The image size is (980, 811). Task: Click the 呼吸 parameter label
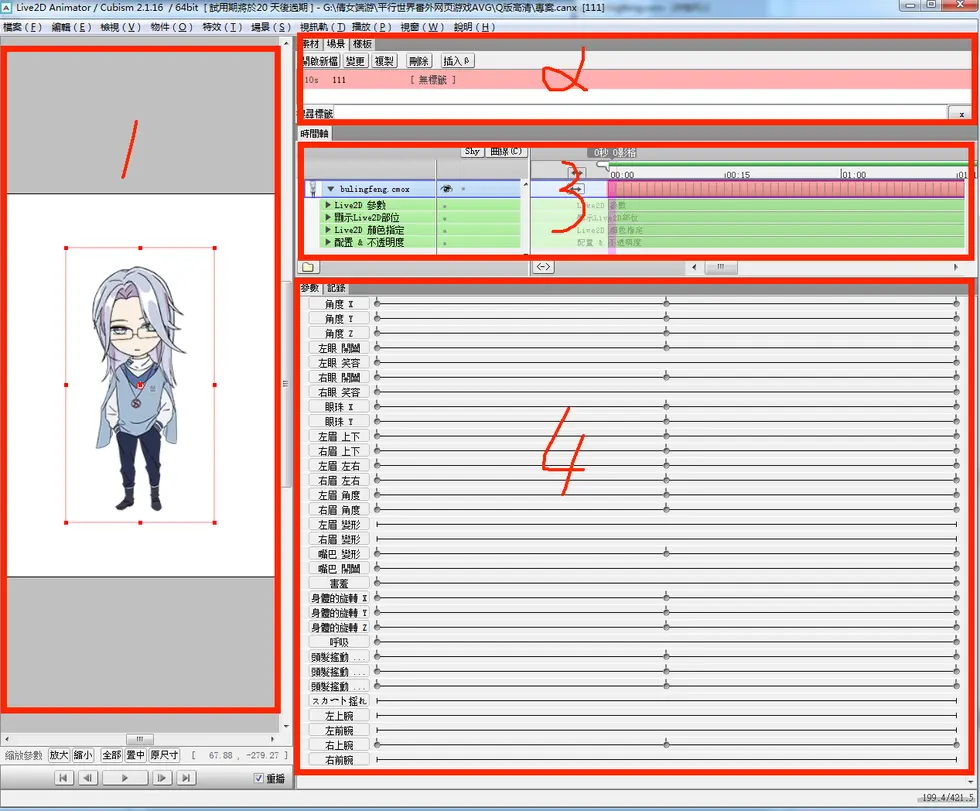point(339,642)
